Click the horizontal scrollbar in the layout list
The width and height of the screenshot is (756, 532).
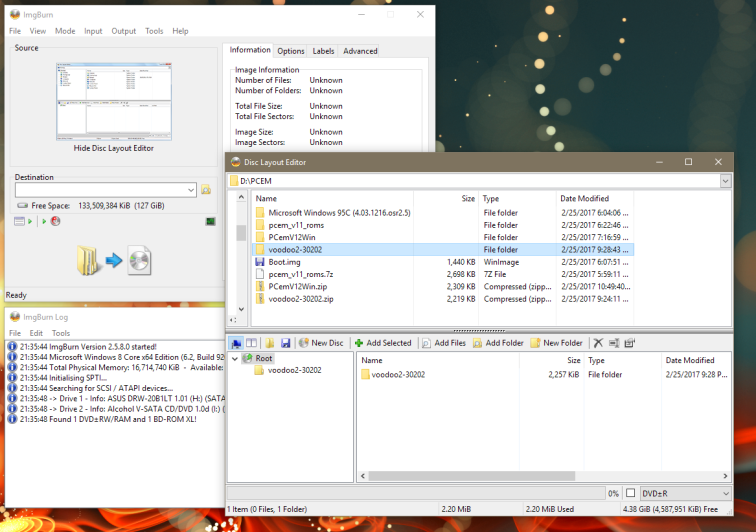(472, 476)
